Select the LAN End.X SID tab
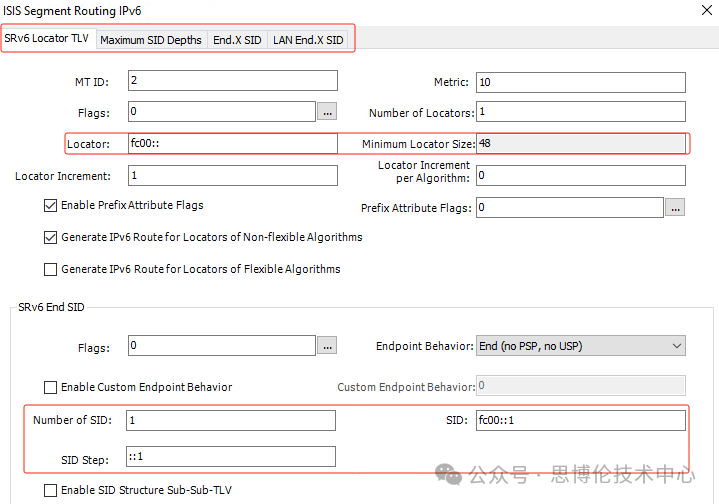This screenshot has width=719, height=504. (x=308, y=40)
